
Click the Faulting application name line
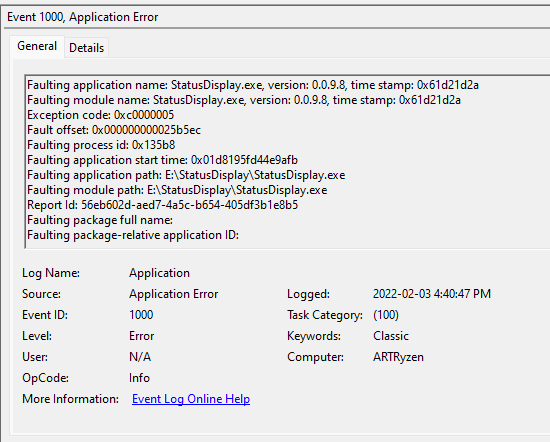click(x=253, y=85)
